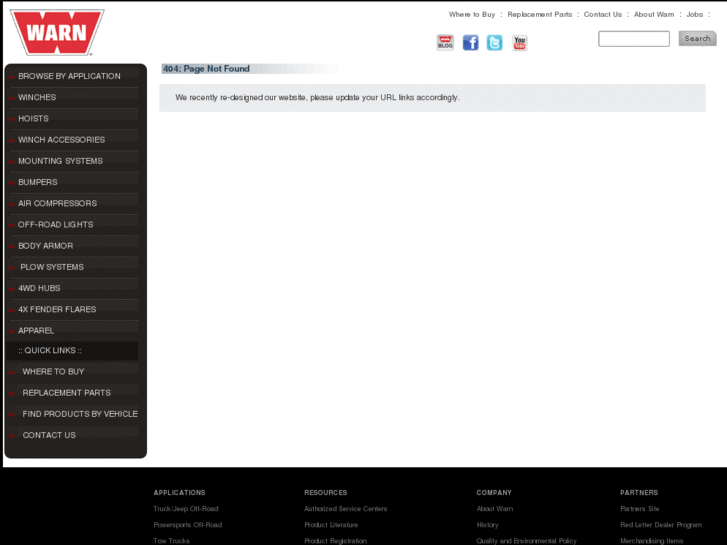Select Hoists in the sidebar
The width and height of the screenshot is (727, 545).
(x=33, y=119)
